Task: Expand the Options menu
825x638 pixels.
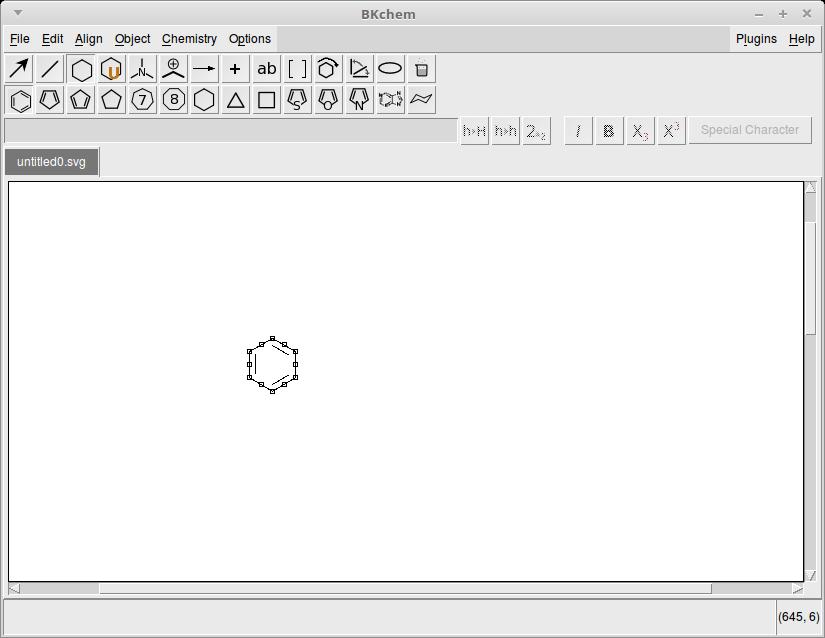Action: (x=249, y=39)
